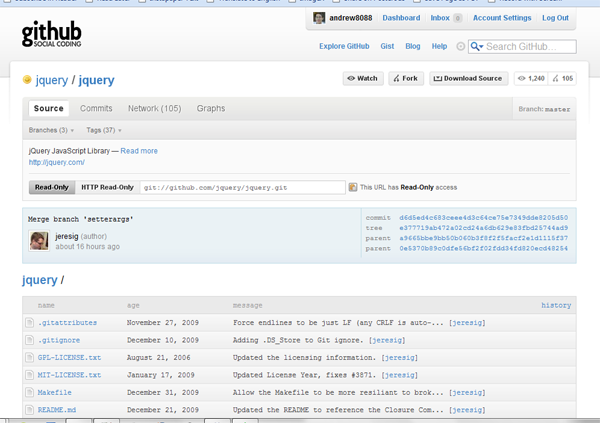The image size is (600, 423).
Task: Select the Read-Only URL toggle
Action: click(52, 187)
